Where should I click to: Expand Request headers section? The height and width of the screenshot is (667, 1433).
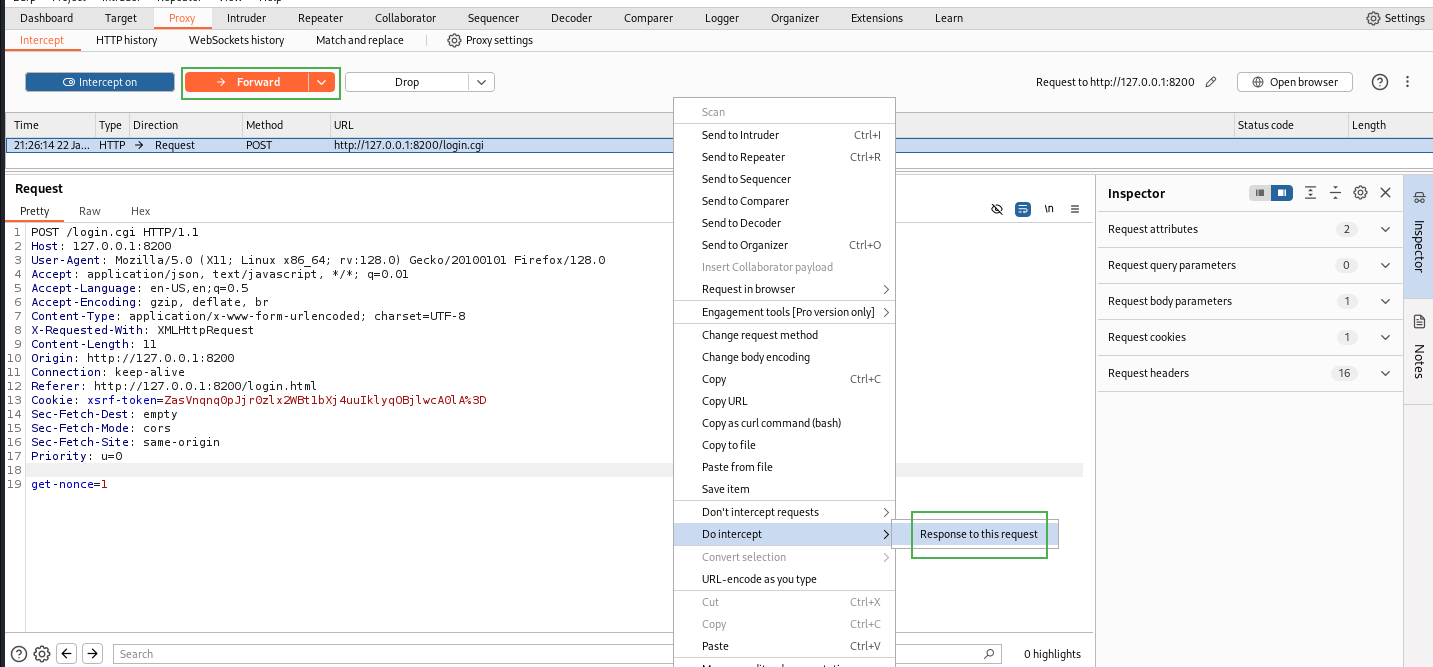tap(1250, 373)
